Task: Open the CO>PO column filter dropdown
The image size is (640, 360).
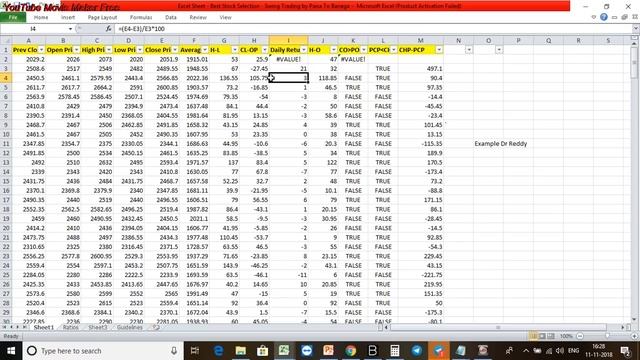Action: pyautogui.click(x=364, y=50)
